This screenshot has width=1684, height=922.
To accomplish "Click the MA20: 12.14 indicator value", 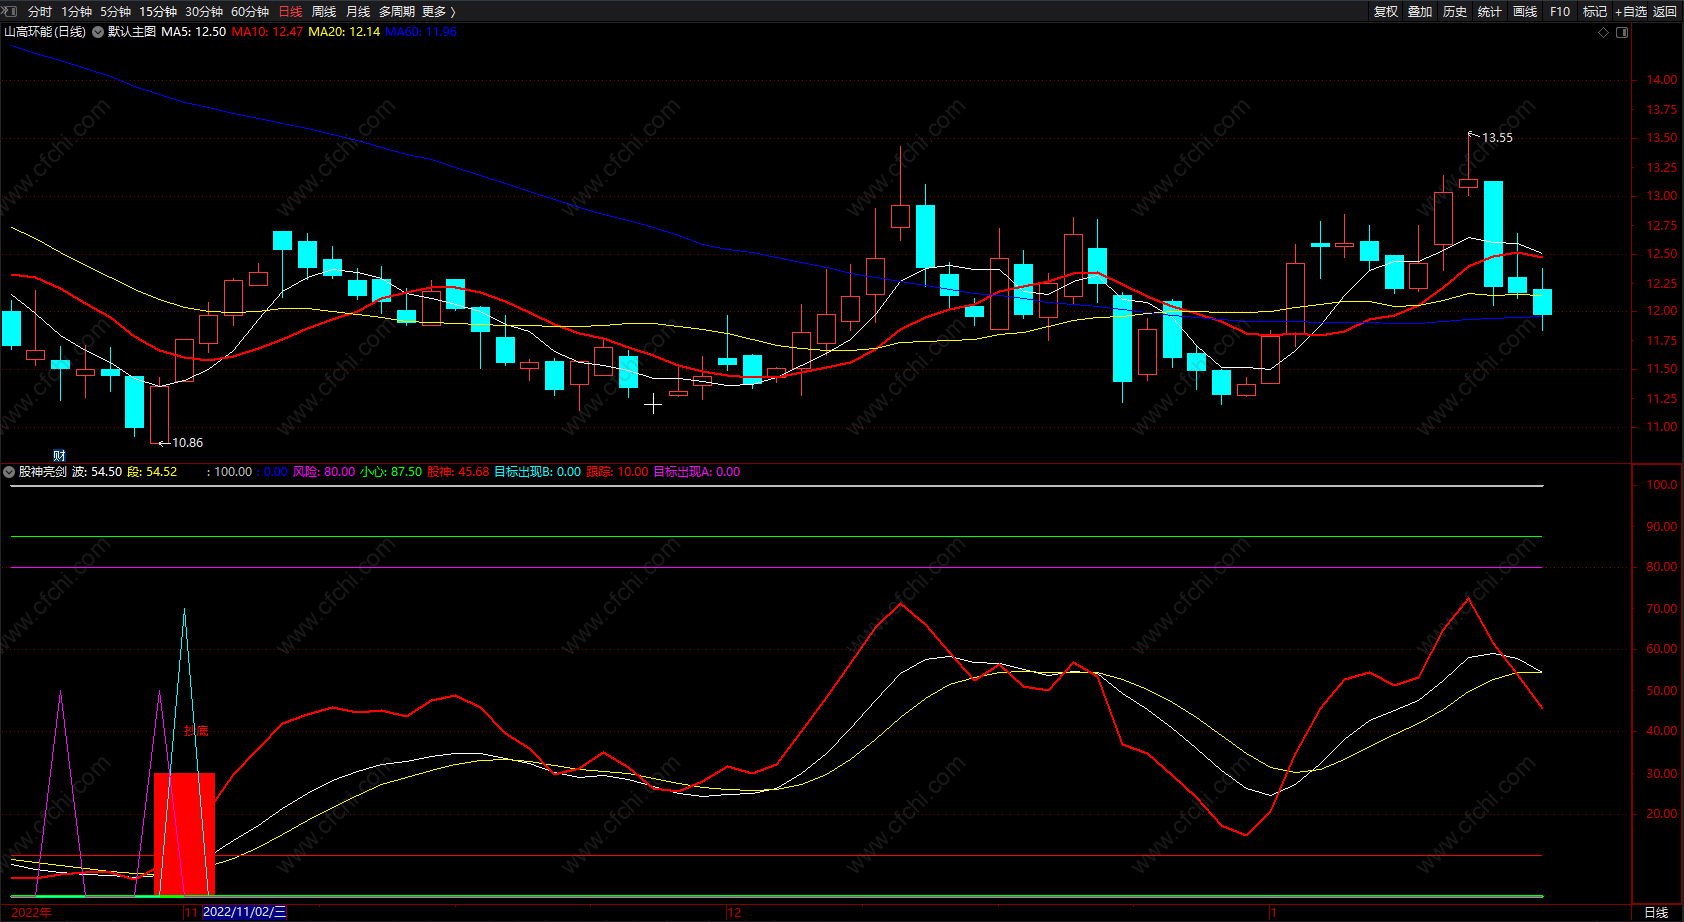I will pos(344,32).
